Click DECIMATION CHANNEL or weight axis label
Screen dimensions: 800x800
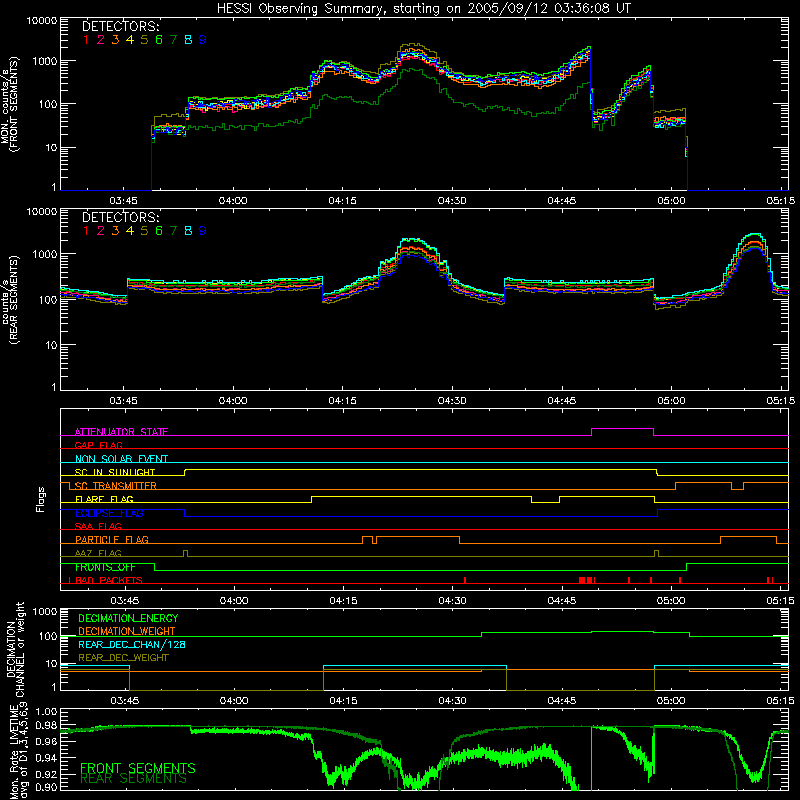(x=15, y=649)
